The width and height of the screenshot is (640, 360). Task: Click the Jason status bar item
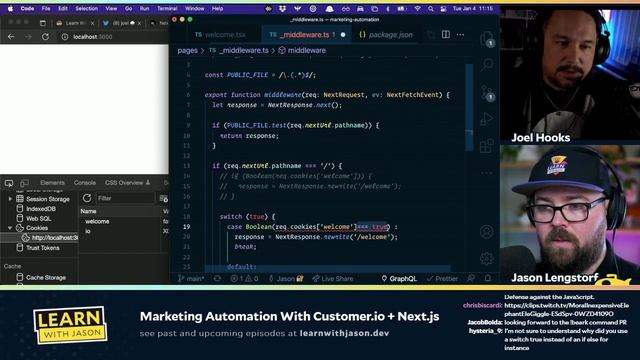286,279
